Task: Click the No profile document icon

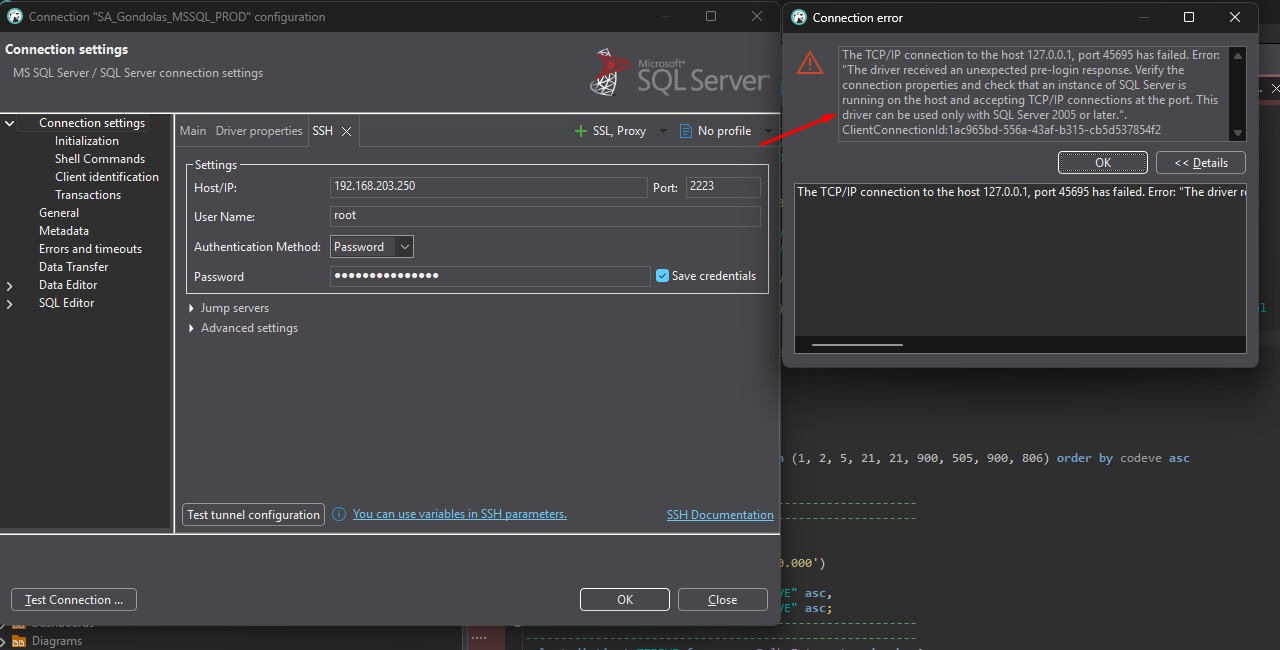Action: pos(685,131)
